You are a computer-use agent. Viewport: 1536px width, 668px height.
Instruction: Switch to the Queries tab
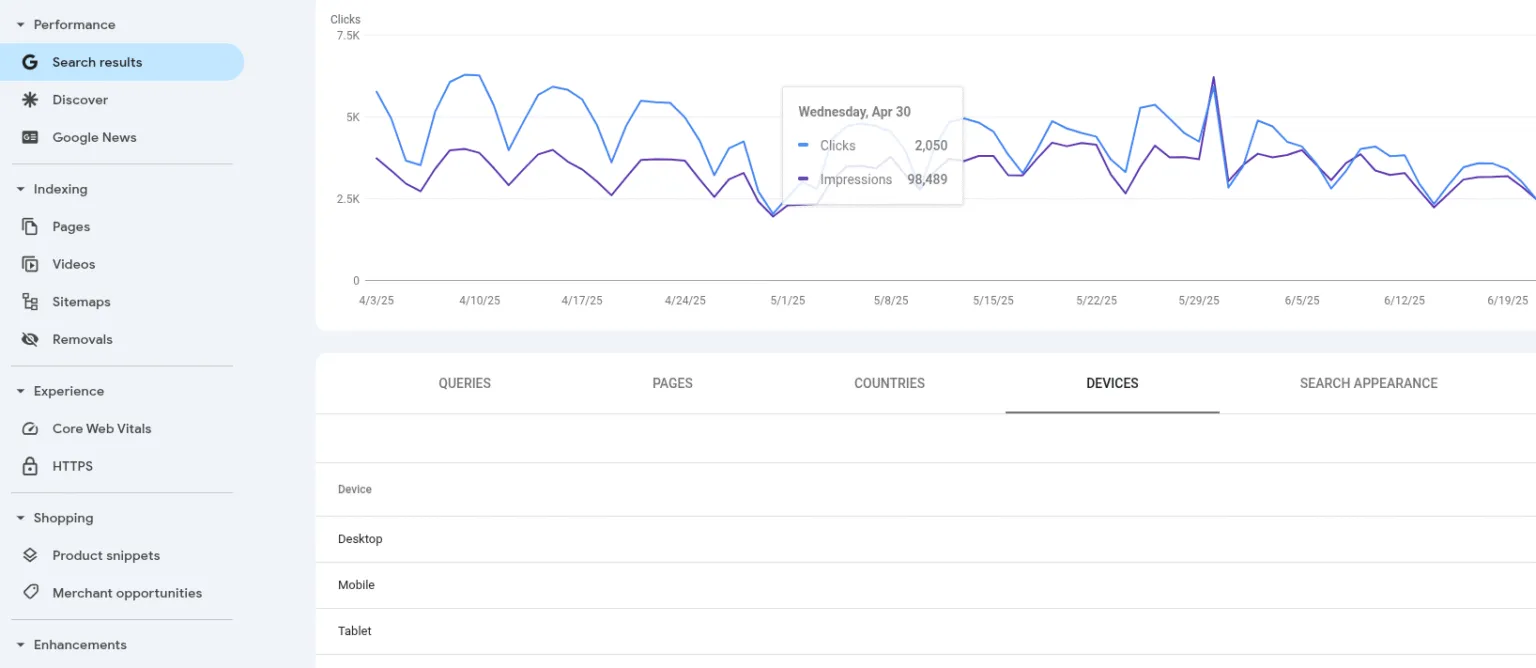(464, 383)
